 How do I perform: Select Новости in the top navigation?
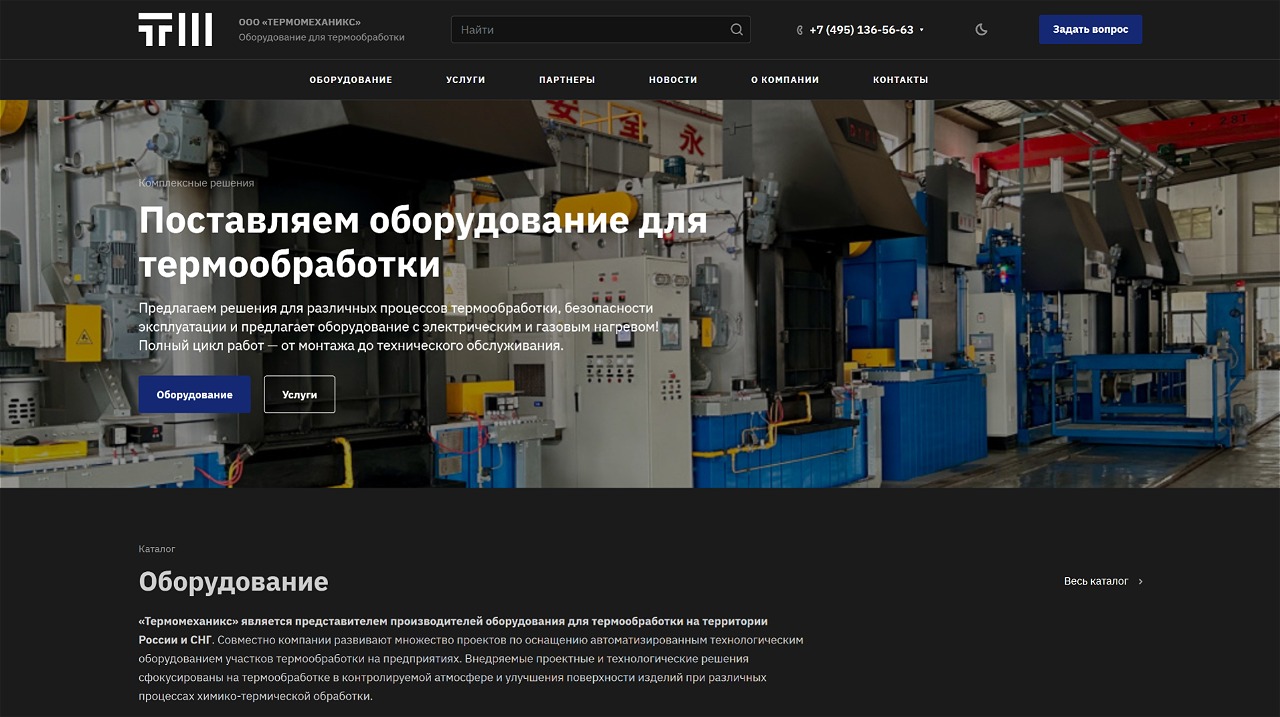coord(673,80)
